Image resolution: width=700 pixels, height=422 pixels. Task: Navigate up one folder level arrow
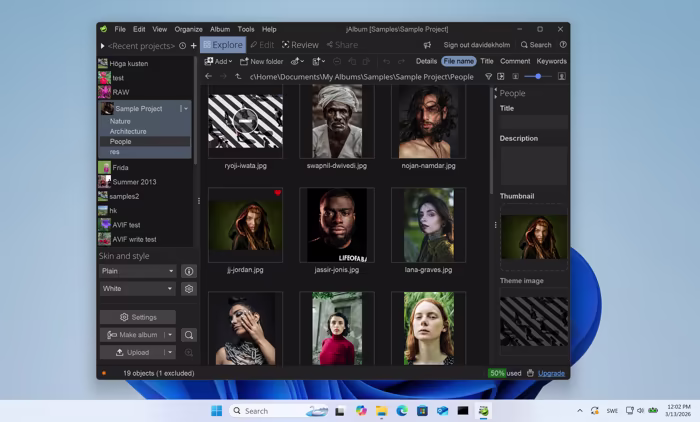click(238, 76)
